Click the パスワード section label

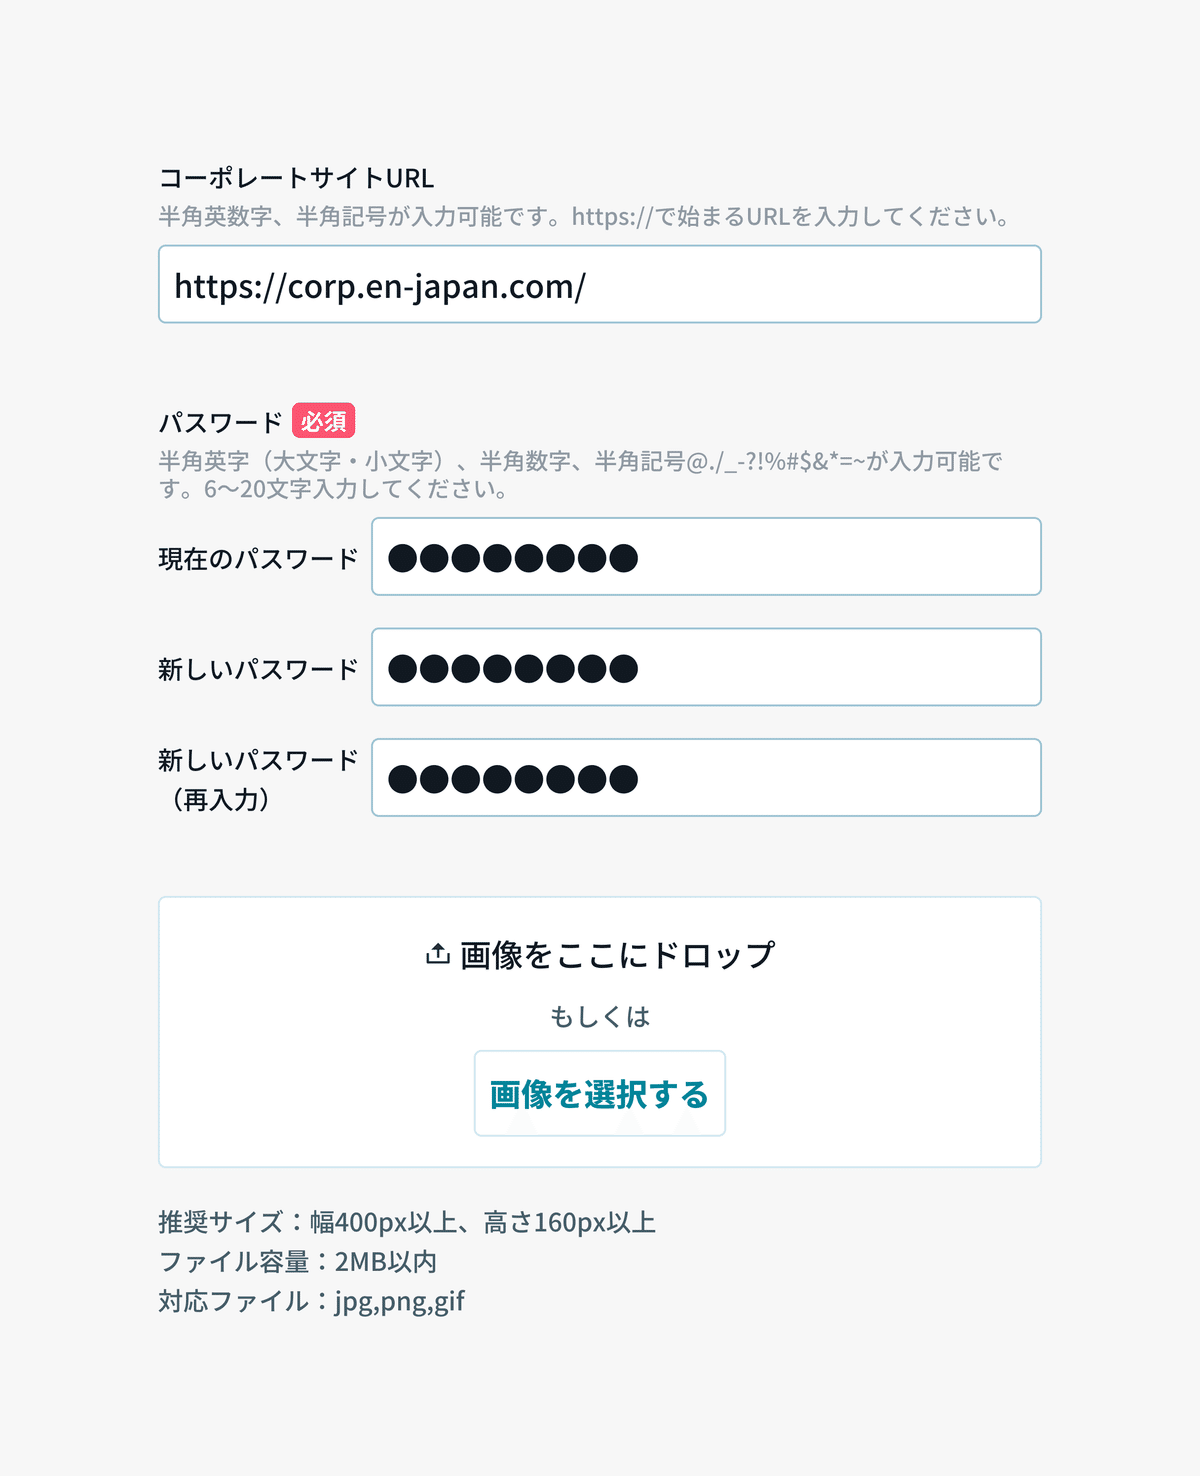(x=221, y=422)
